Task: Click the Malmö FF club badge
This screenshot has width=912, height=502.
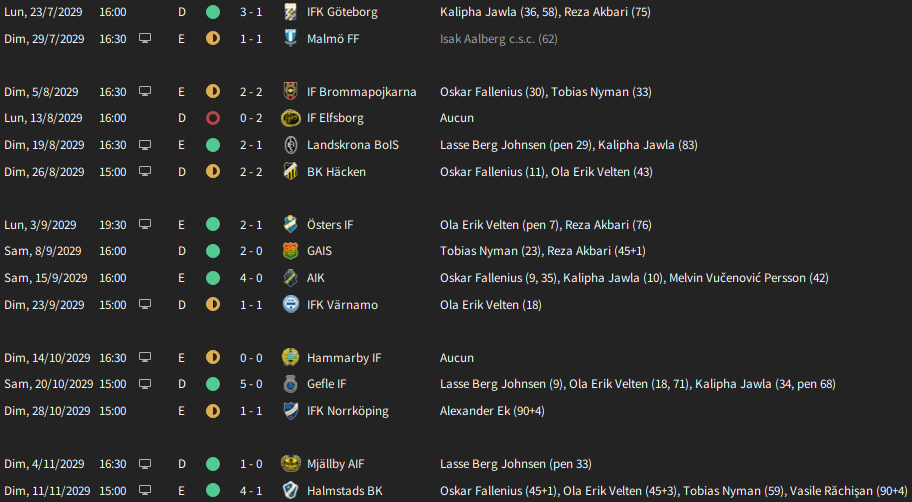Action: point(290,38)
